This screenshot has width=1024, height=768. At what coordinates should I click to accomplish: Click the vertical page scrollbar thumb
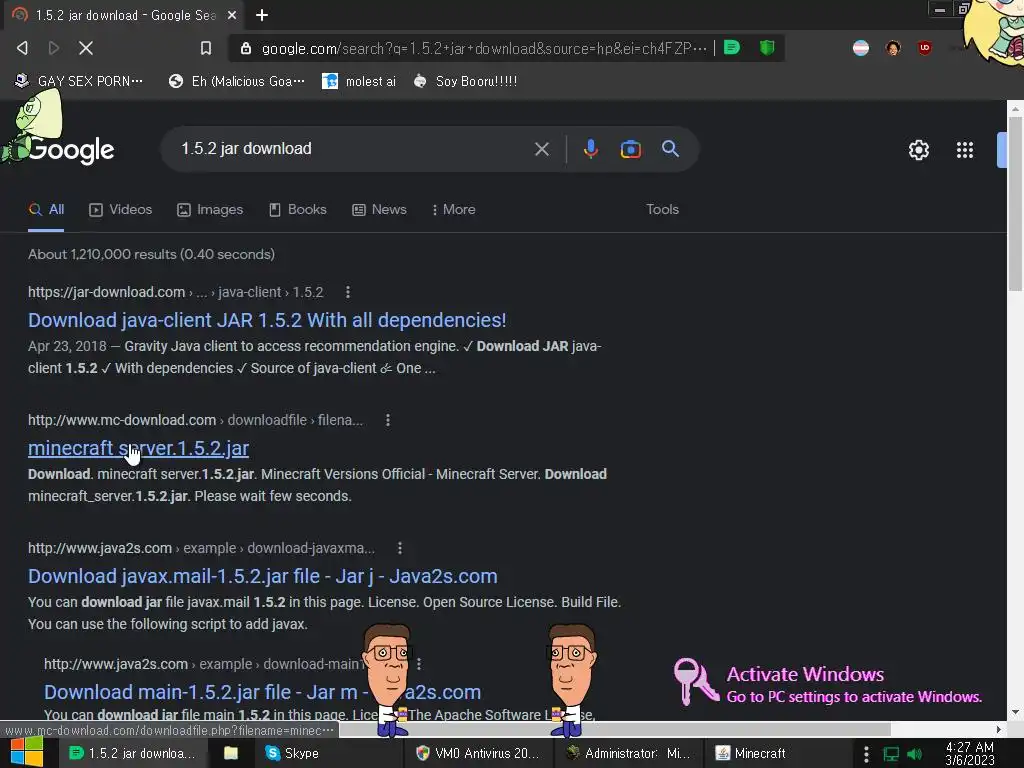pyautogui.click(x=1015, y=204)
